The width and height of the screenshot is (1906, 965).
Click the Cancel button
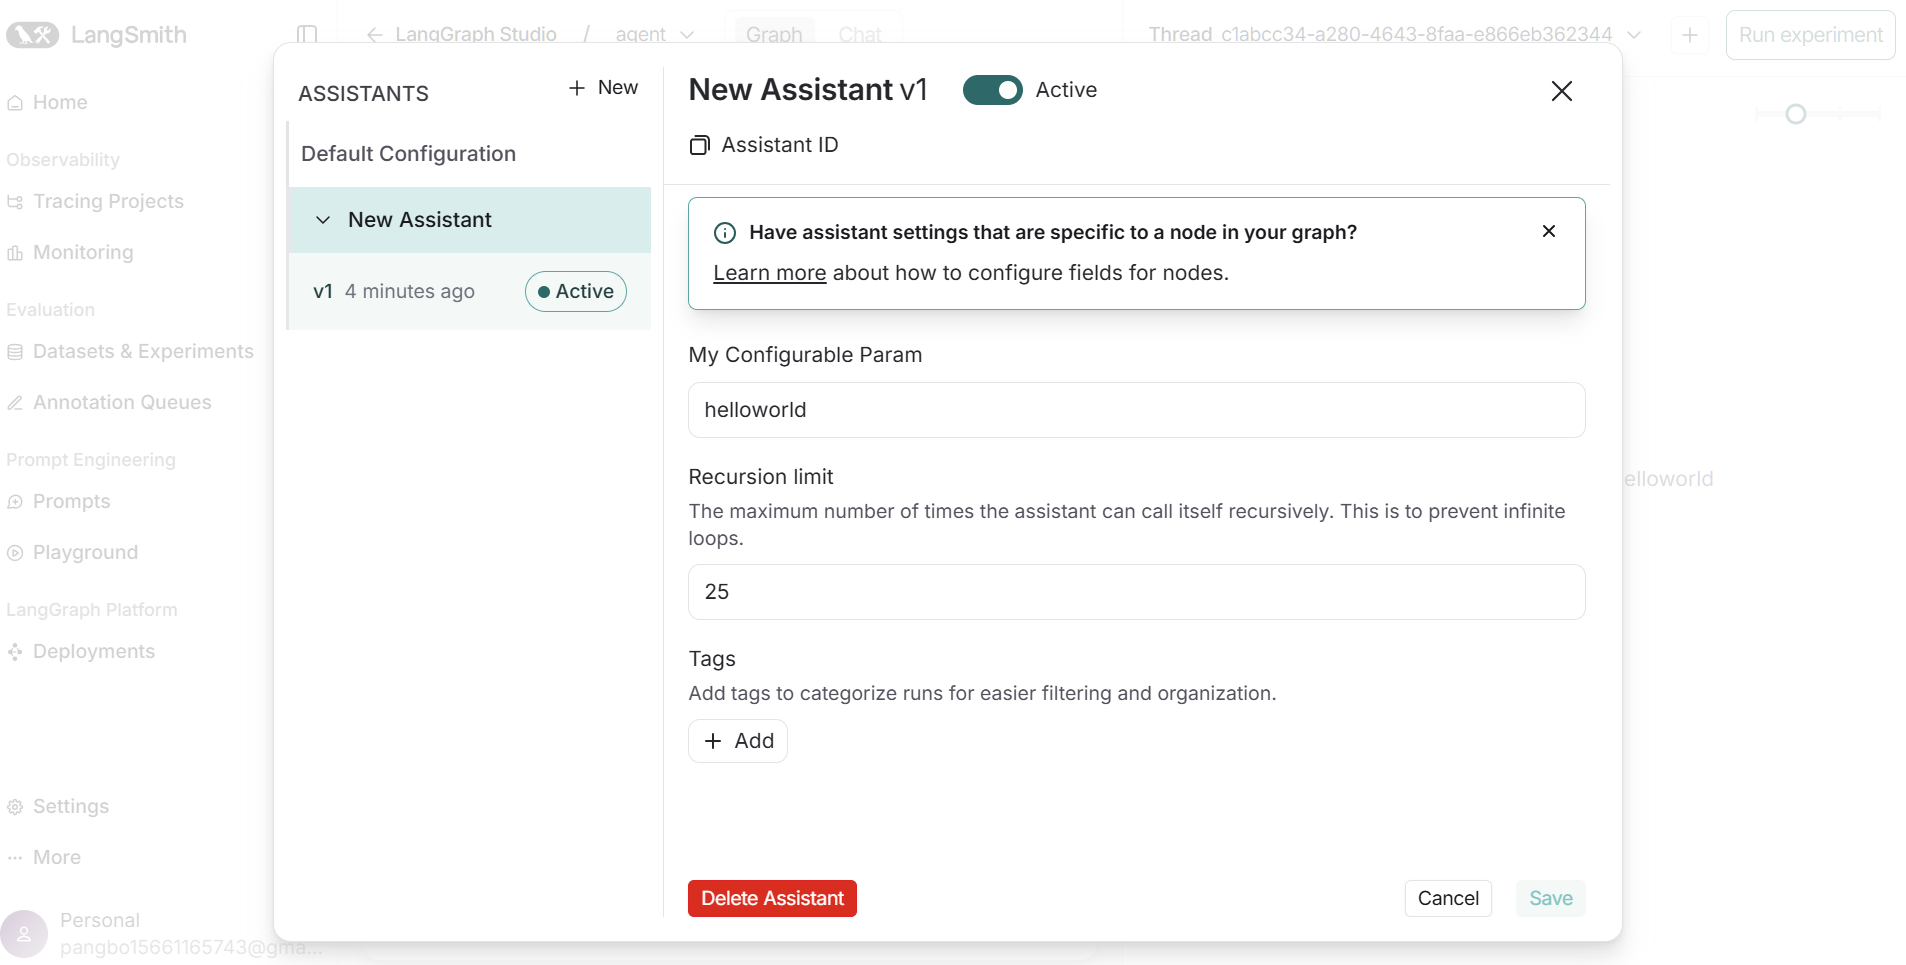(1448, 899)
